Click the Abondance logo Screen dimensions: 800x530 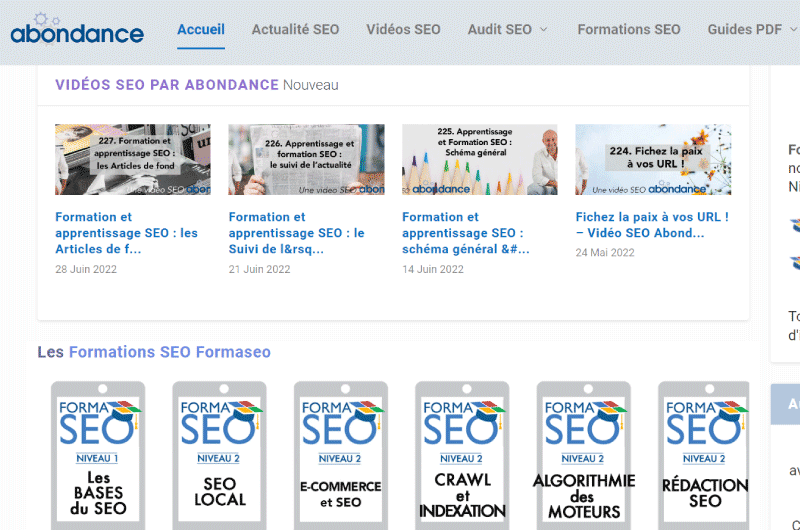coord(77,30)
